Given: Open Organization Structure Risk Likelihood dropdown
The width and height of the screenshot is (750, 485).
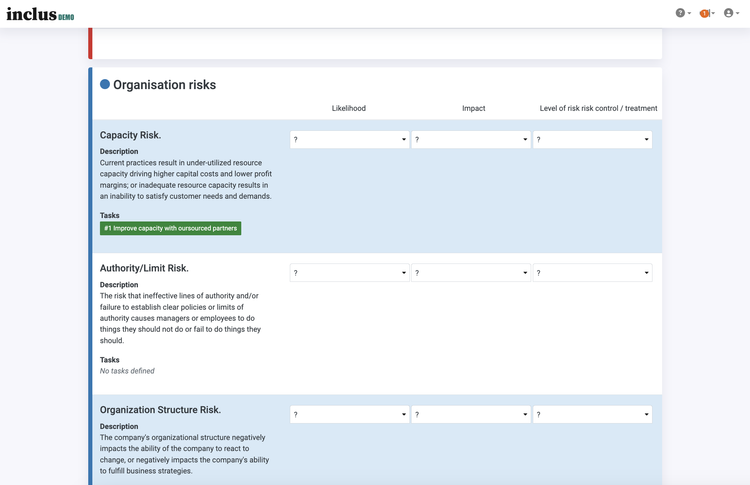Looking at the screenshot, I should pyautogui.click(x=350, y=414).
